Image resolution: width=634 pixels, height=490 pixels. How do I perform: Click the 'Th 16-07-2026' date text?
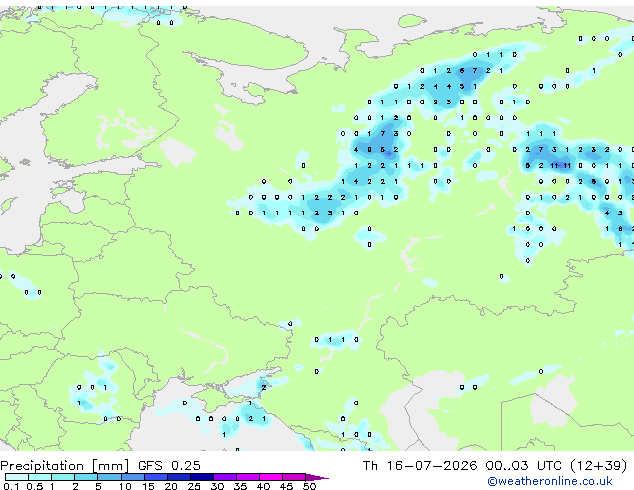[x=420, y=466]
